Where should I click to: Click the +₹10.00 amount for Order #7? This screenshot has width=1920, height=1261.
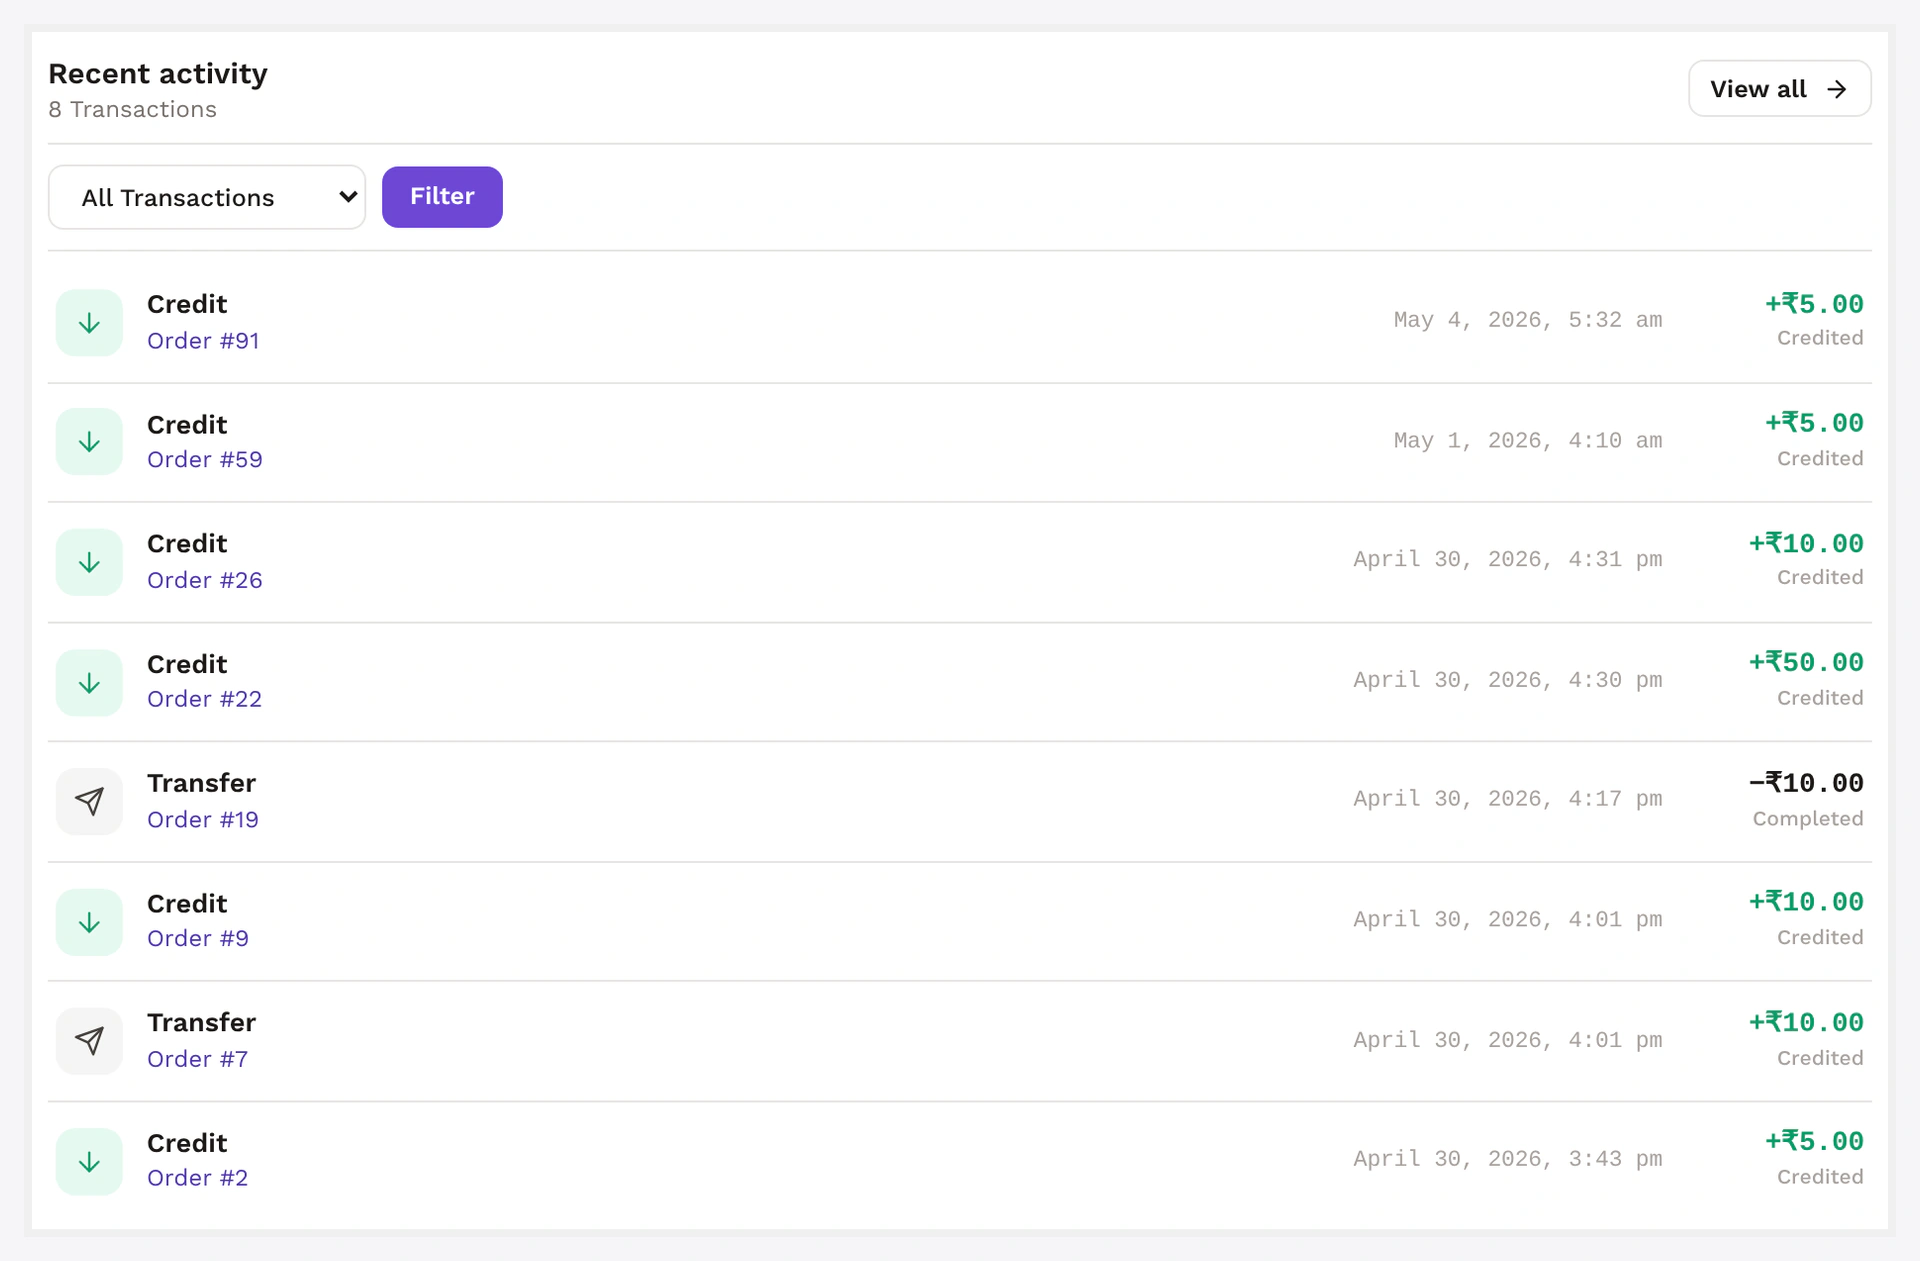click(x=1806, y=1022)
